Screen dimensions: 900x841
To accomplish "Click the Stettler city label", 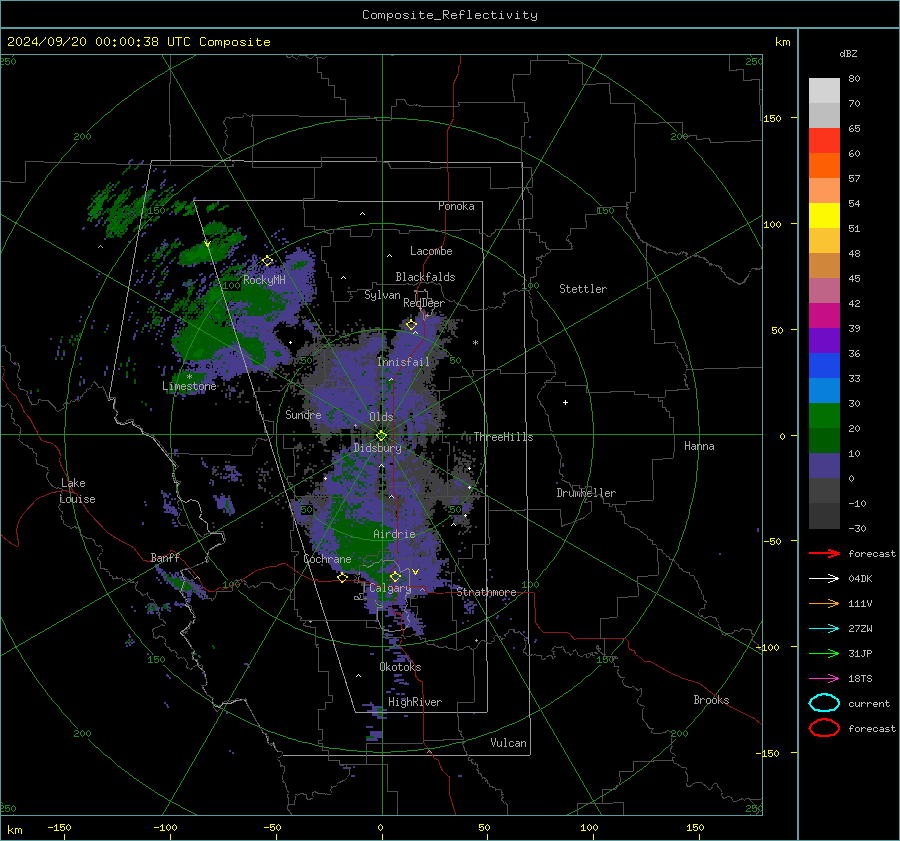I will 583,289.
